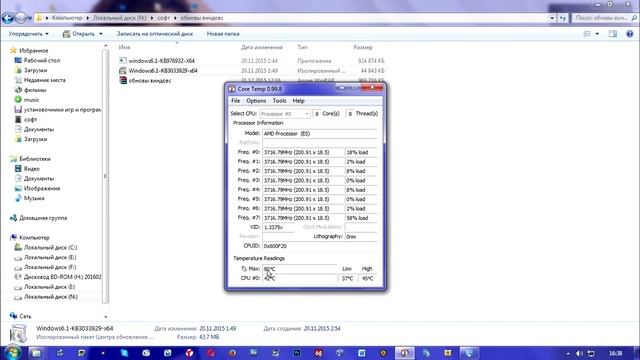Viewport: 640px width, 360px height.
Task: Expand the arrow next to Открыть
Action: pos(101,34)
